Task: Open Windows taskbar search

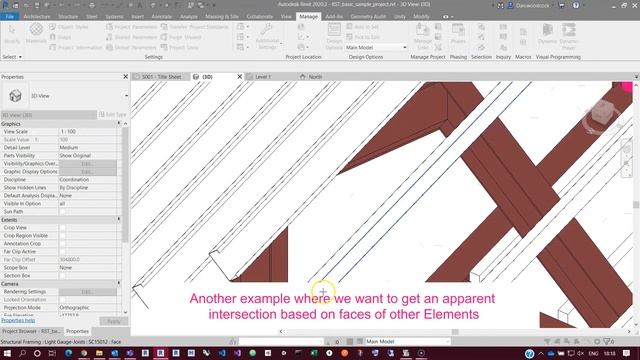Action: [22, 353]
